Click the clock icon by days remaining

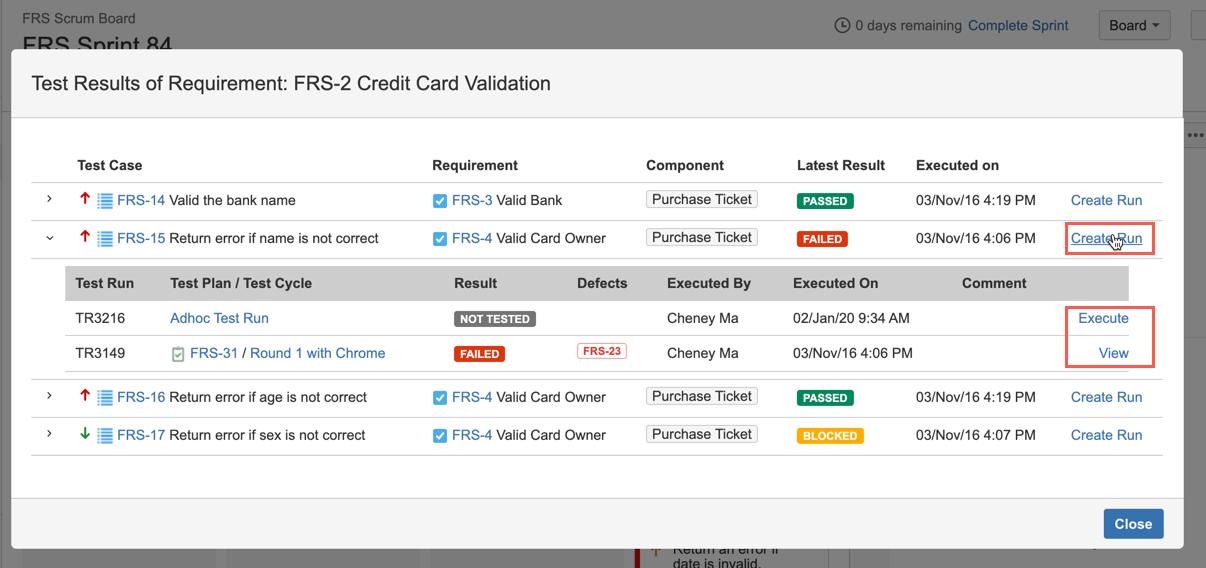click(842, 26)
